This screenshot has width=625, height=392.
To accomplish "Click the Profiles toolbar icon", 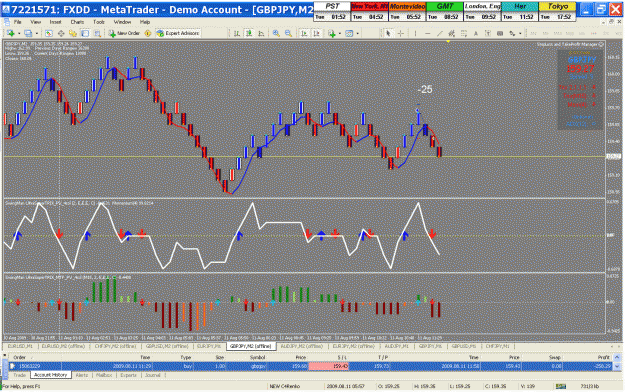I will [28, 33].
